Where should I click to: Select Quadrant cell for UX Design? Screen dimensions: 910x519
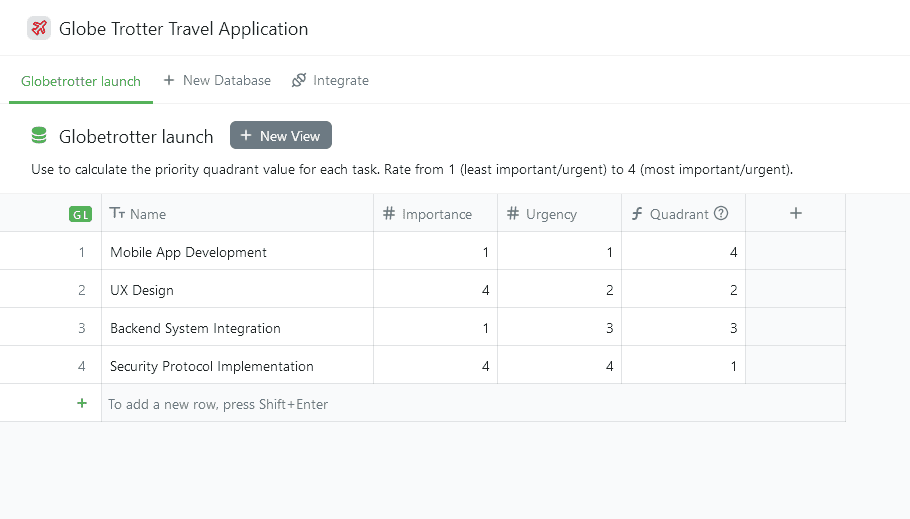684,289
